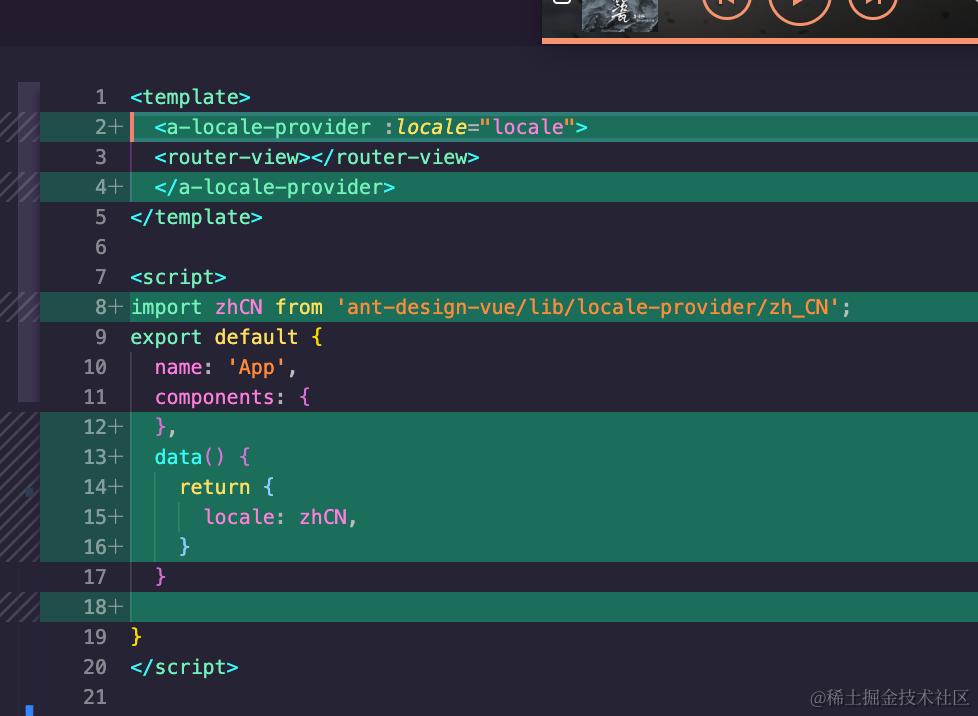
Task: Click the return keyword on line 14
Action: point(215,487)
